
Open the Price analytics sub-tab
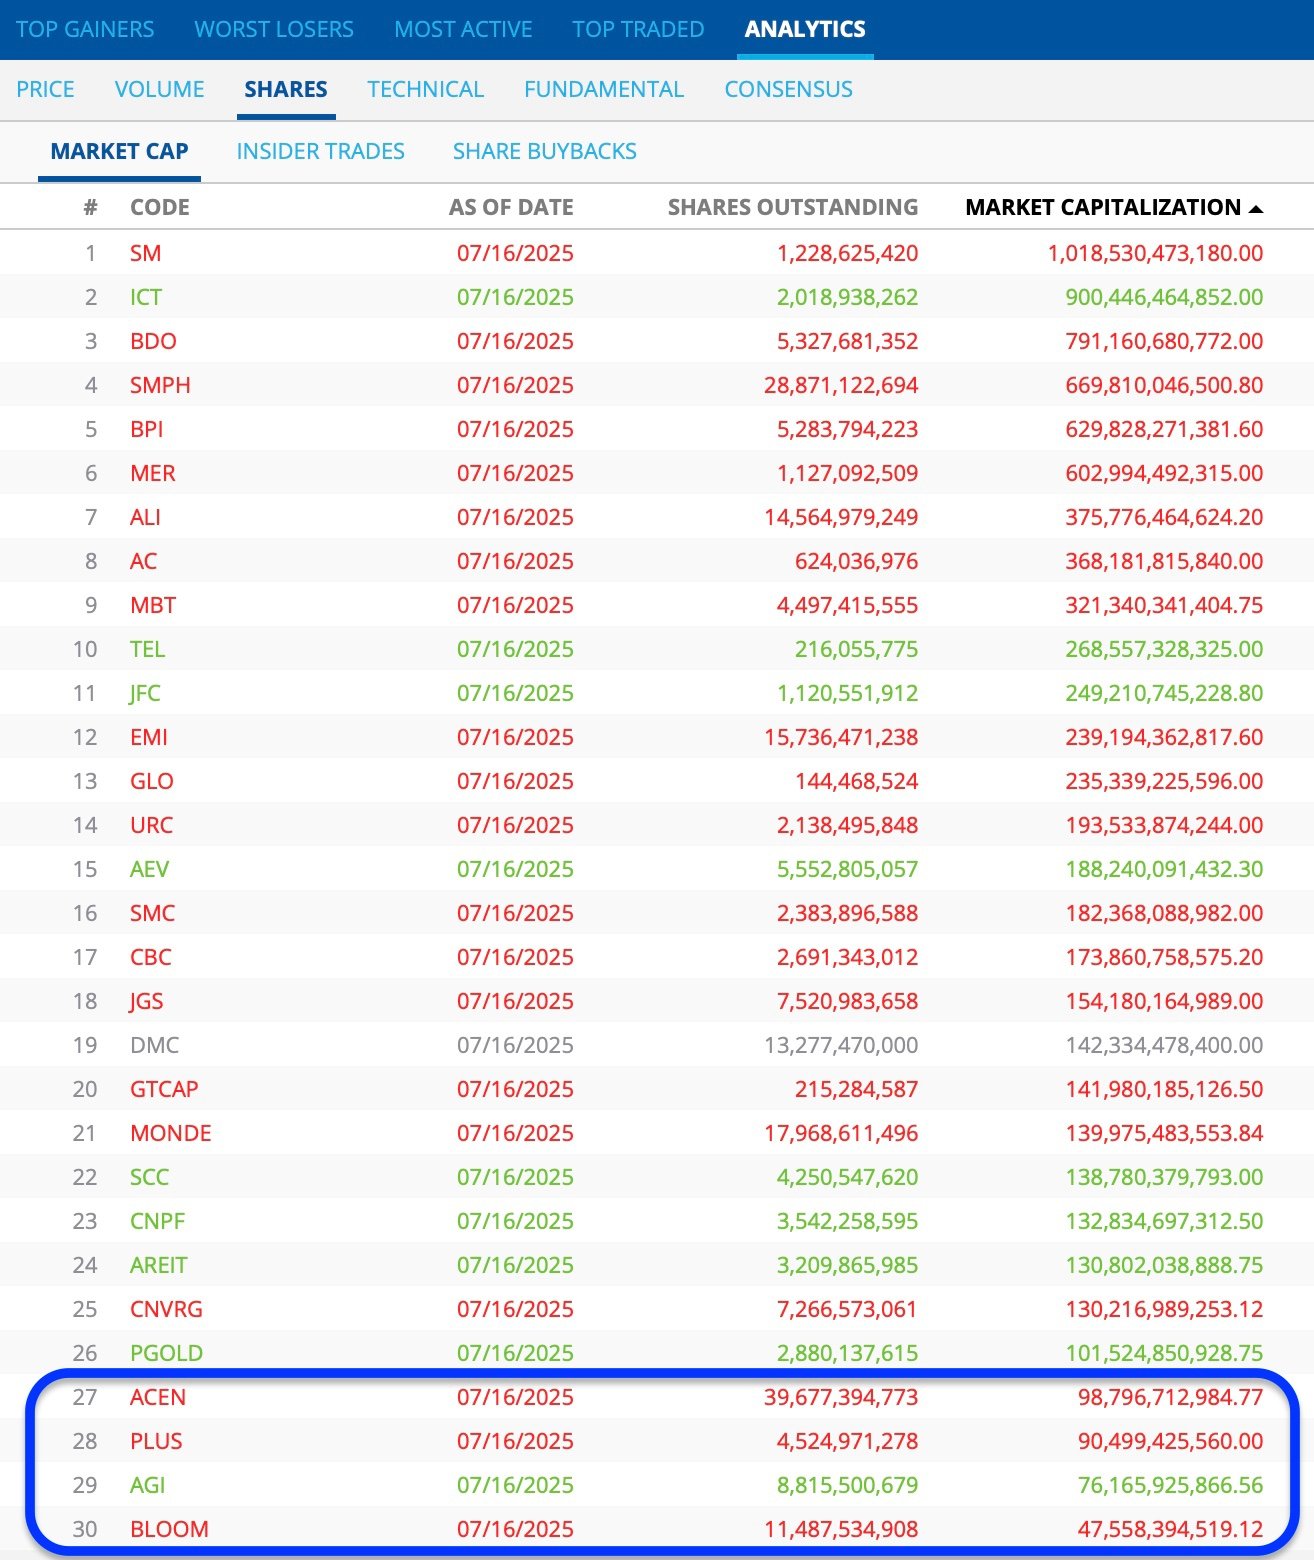click(45, 89)
